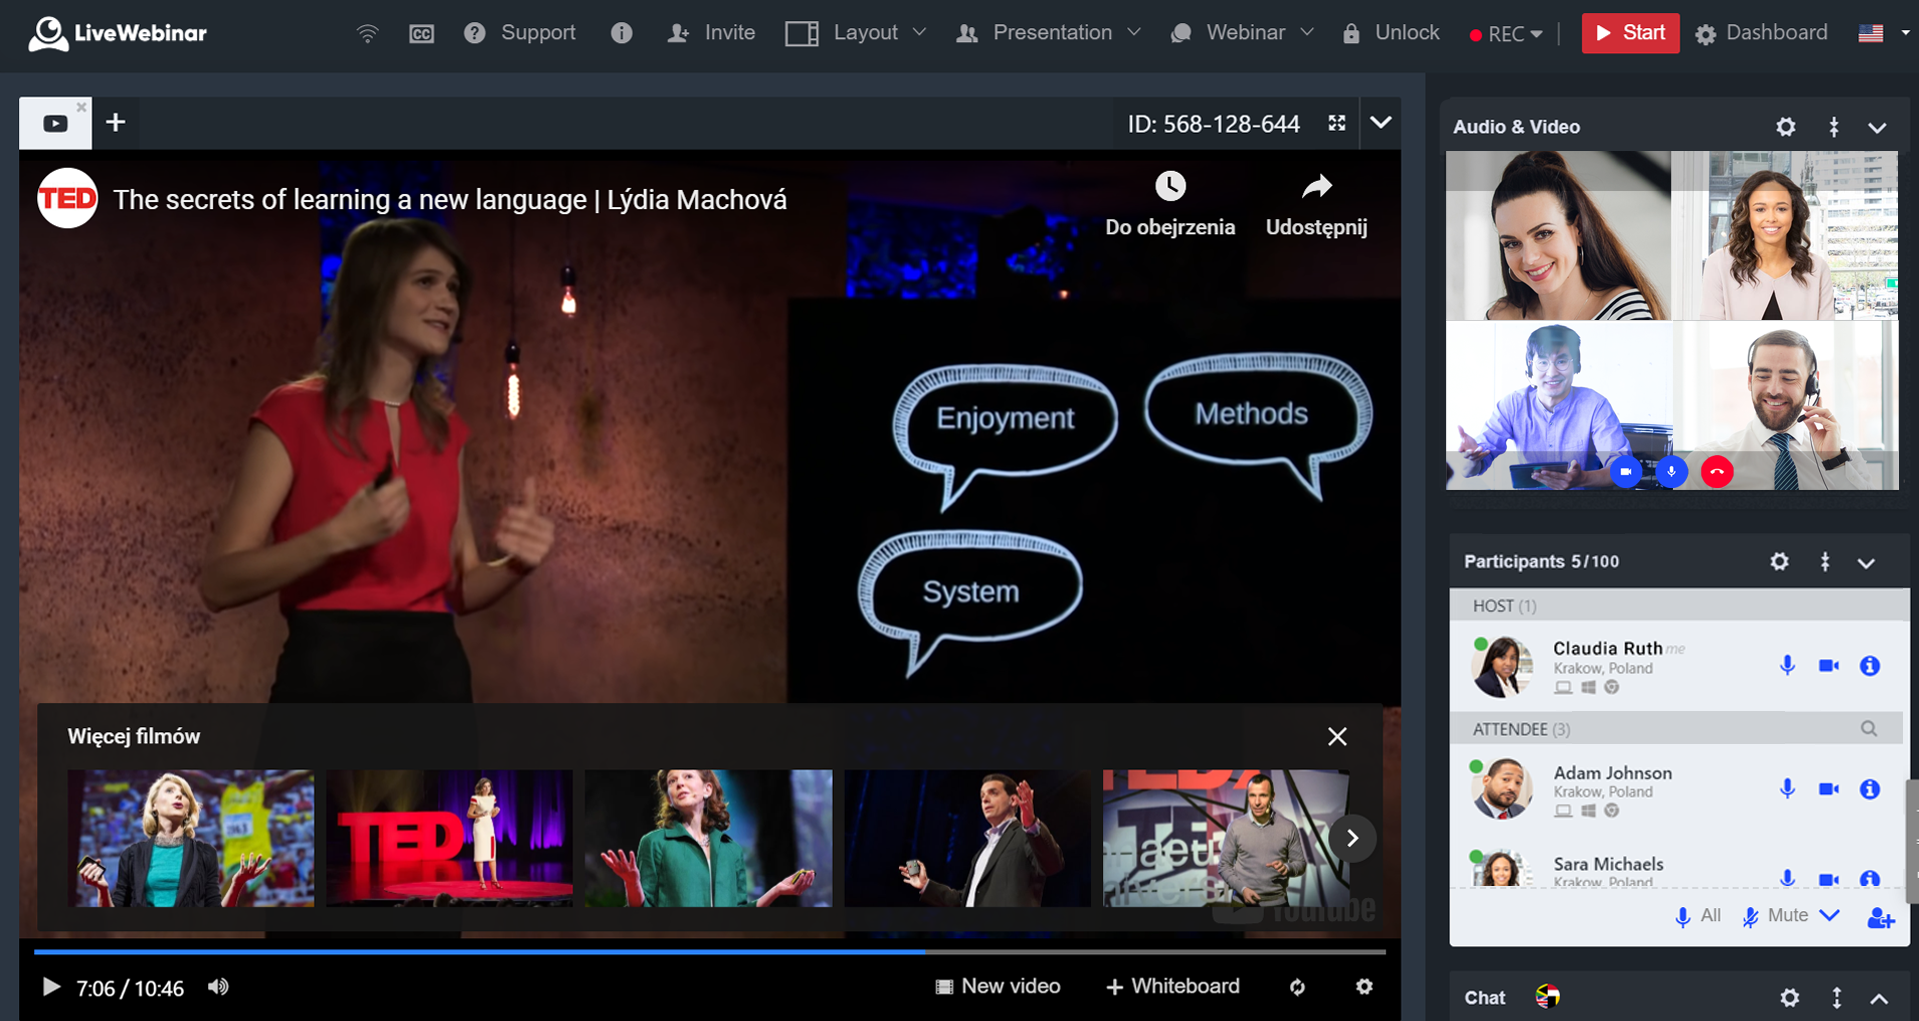Seek using the video progress bar

click(700, 951)
